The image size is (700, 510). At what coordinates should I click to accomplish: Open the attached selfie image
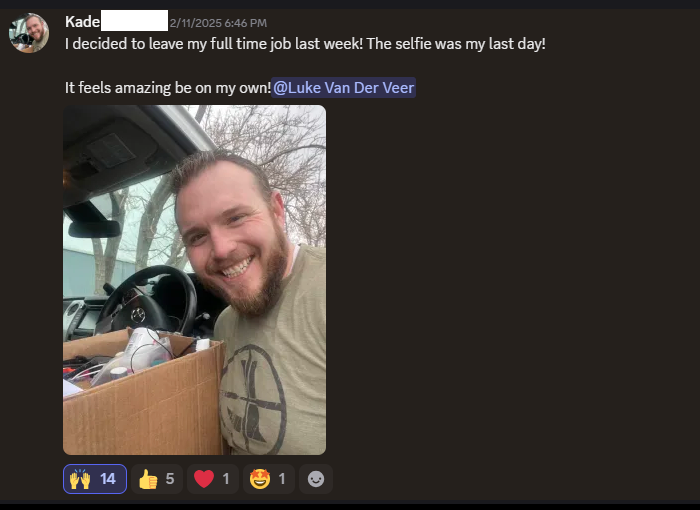(195, 280)
